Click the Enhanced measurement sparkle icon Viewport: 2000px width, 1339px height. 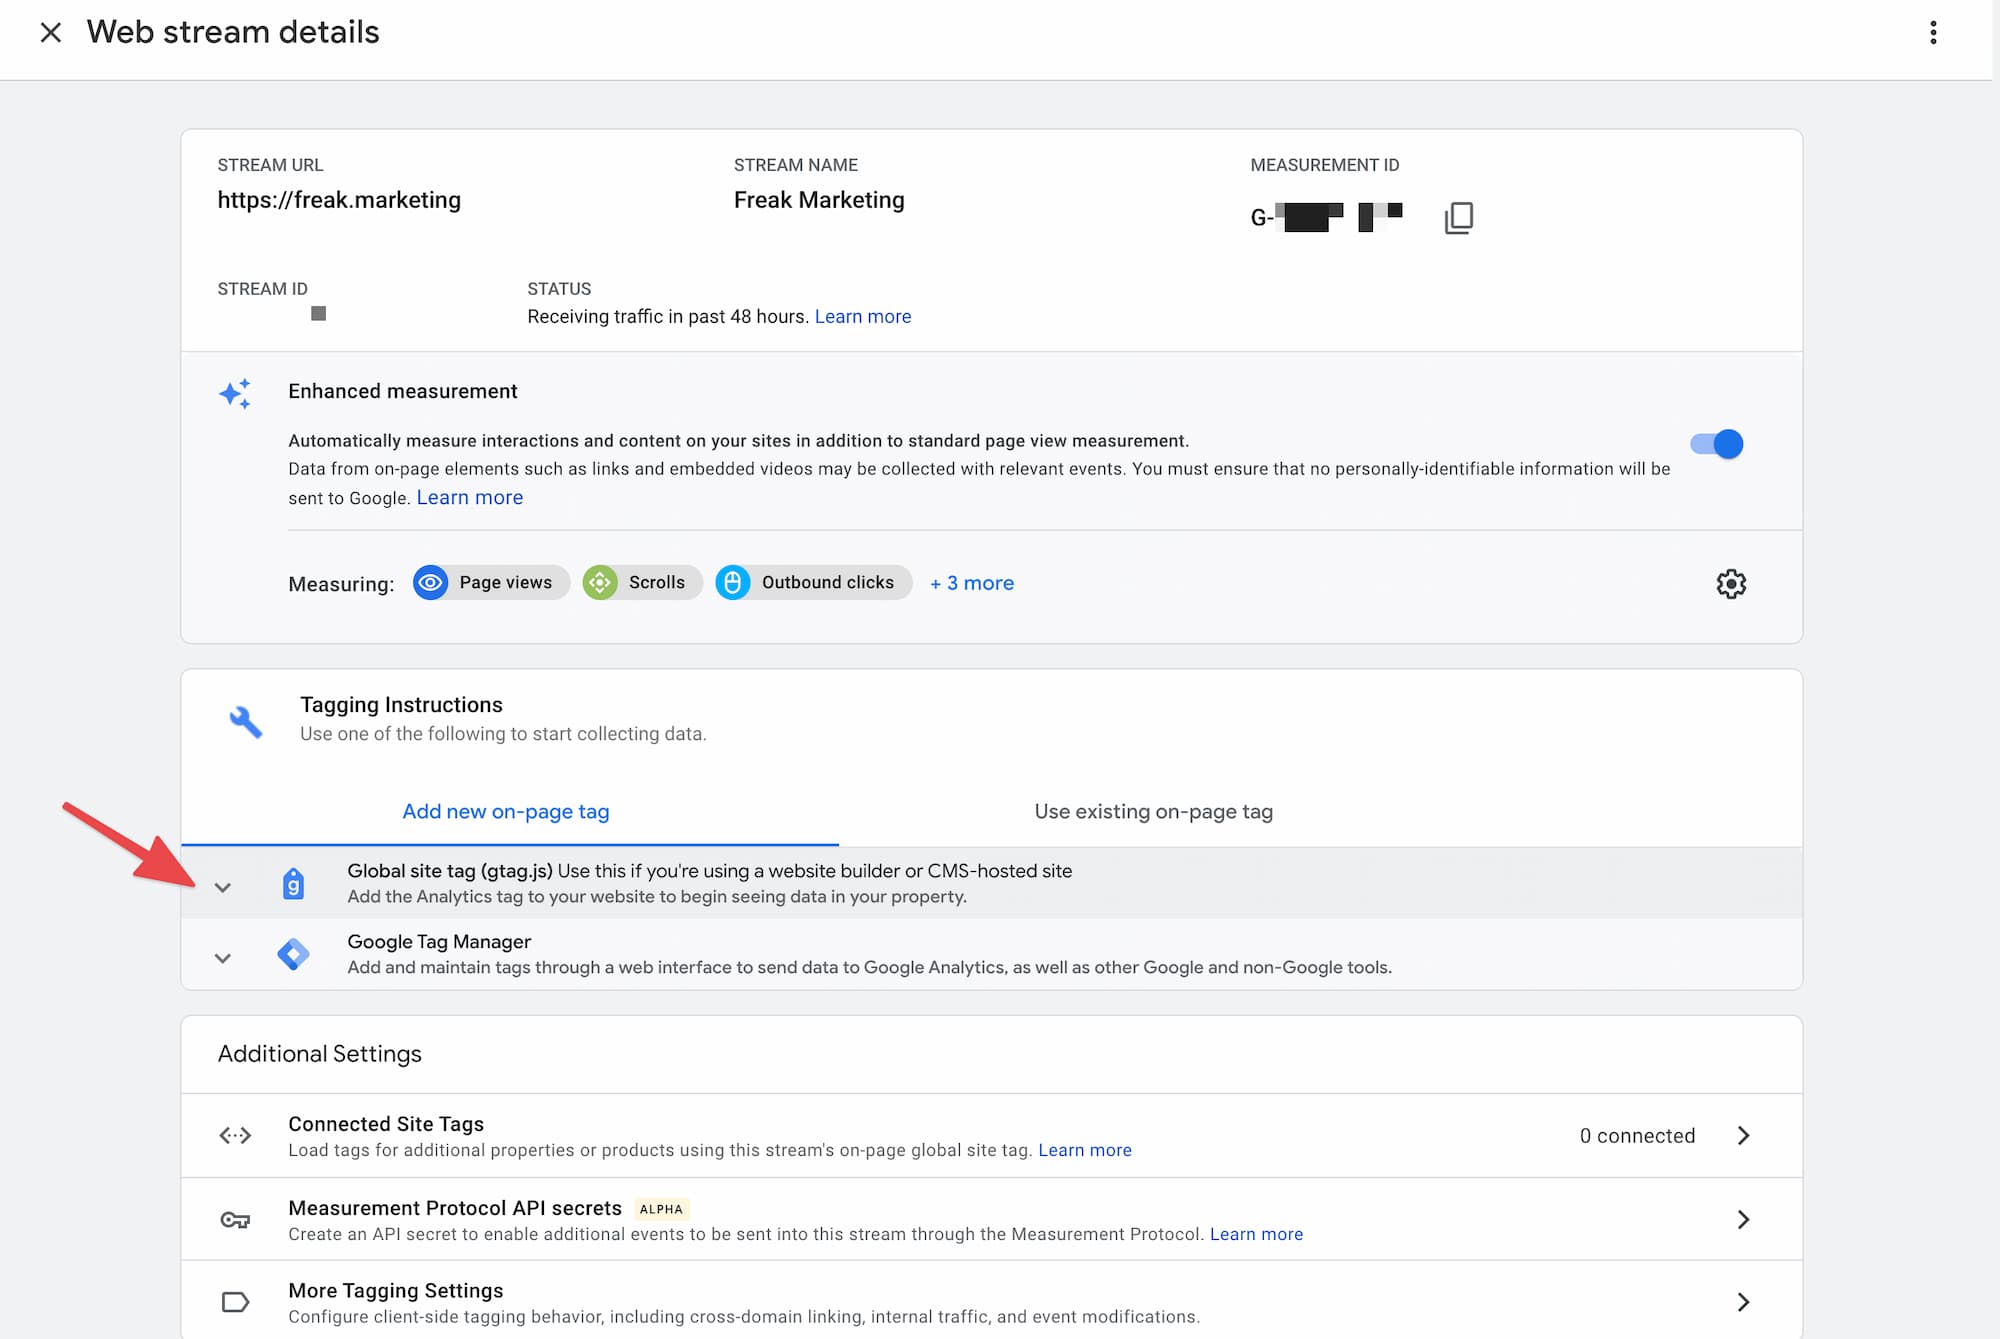pos(235,393)
